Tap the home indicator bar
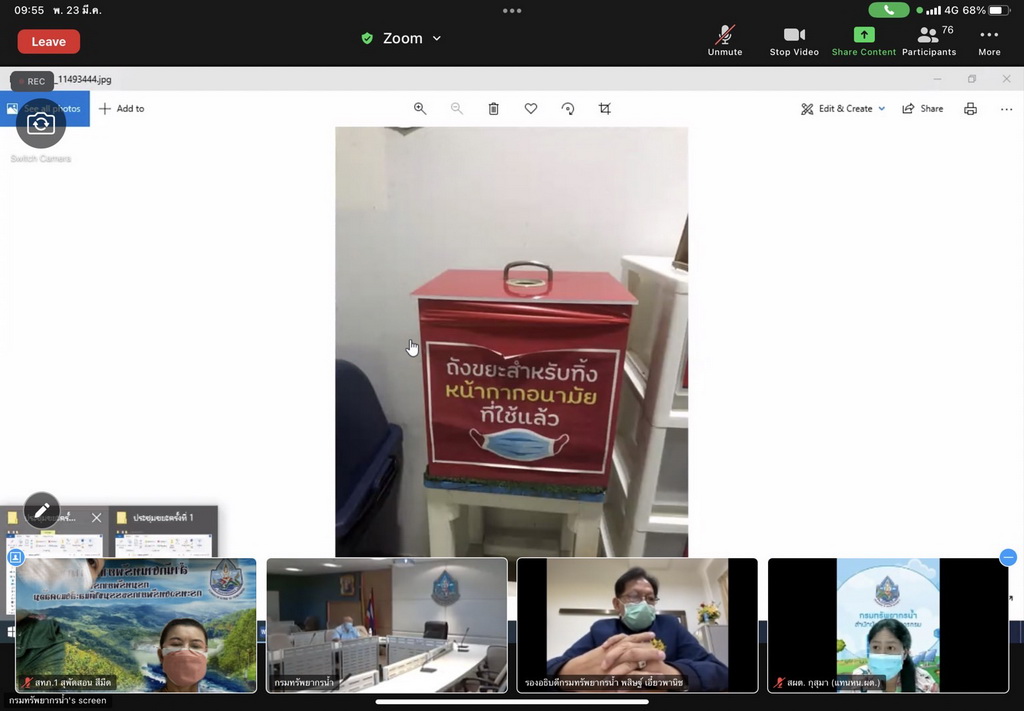 click(x=512, y=703)
